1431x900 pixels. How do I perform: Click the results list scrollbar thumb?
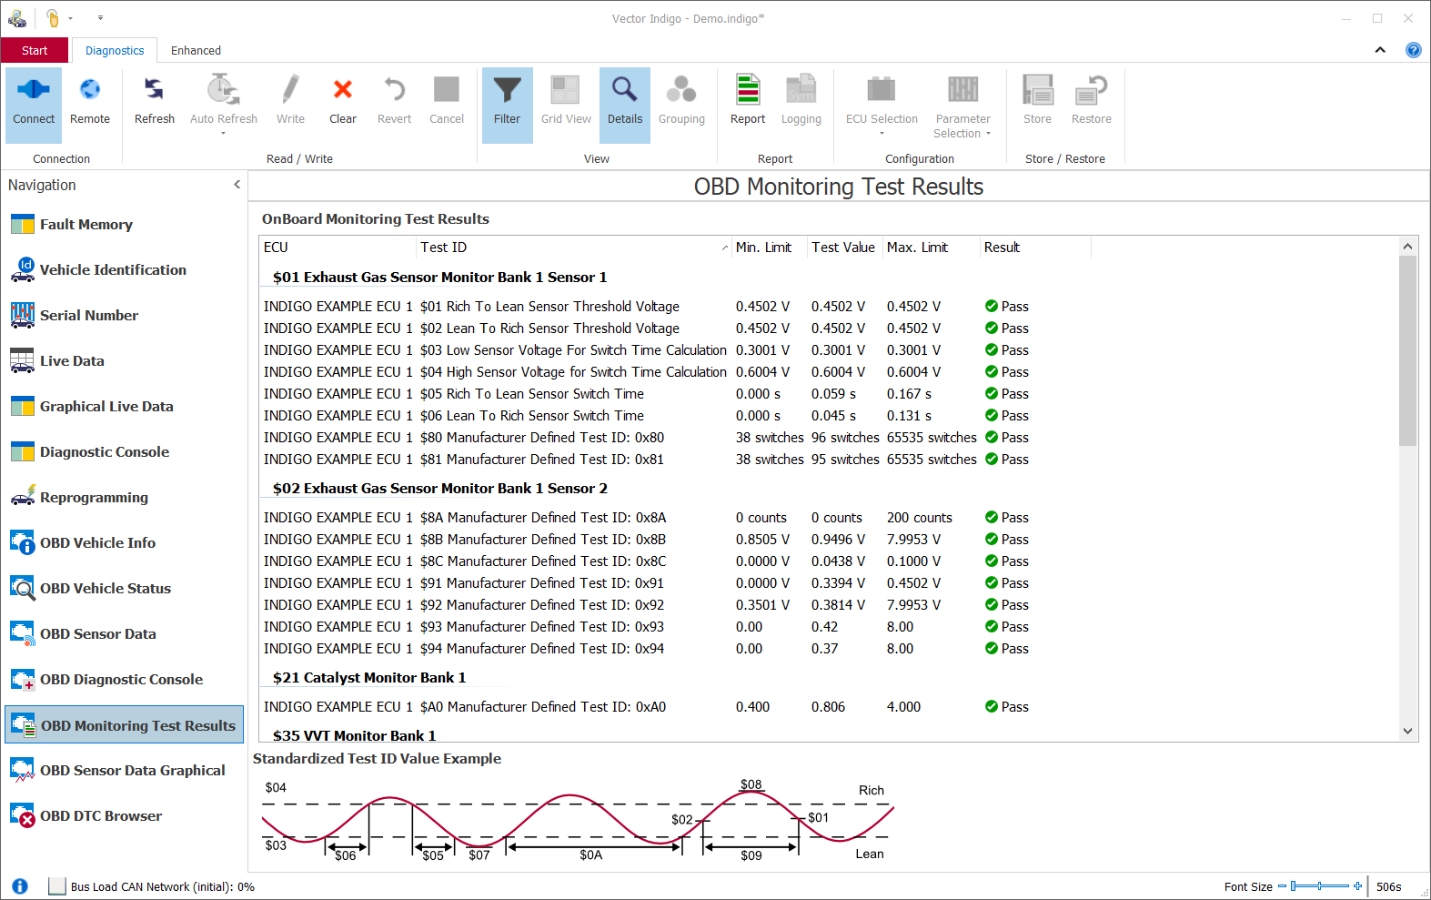[1408, 350]
